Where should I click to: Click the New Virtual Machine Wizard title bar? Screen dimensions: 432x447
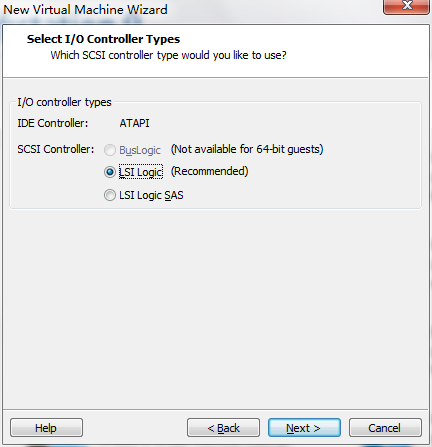[x=85, y=10]
